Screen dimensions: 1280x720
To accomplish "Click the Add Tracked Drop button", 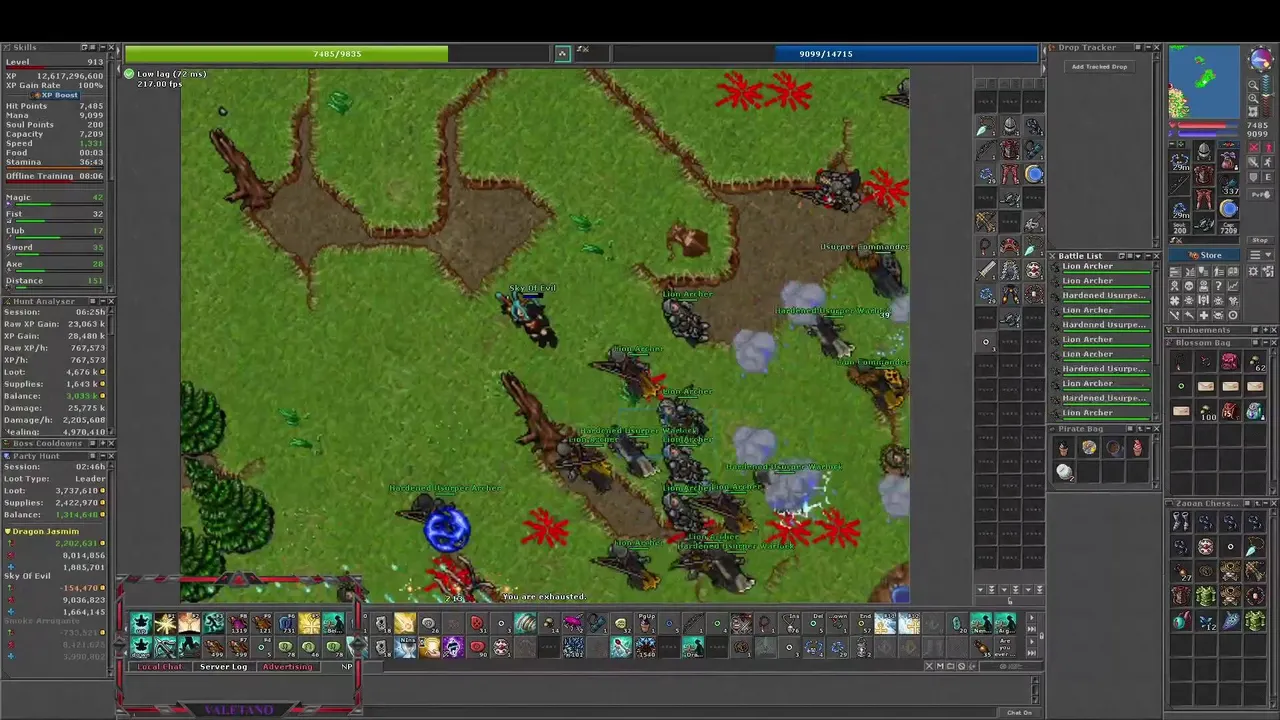I will [1099, 67].
